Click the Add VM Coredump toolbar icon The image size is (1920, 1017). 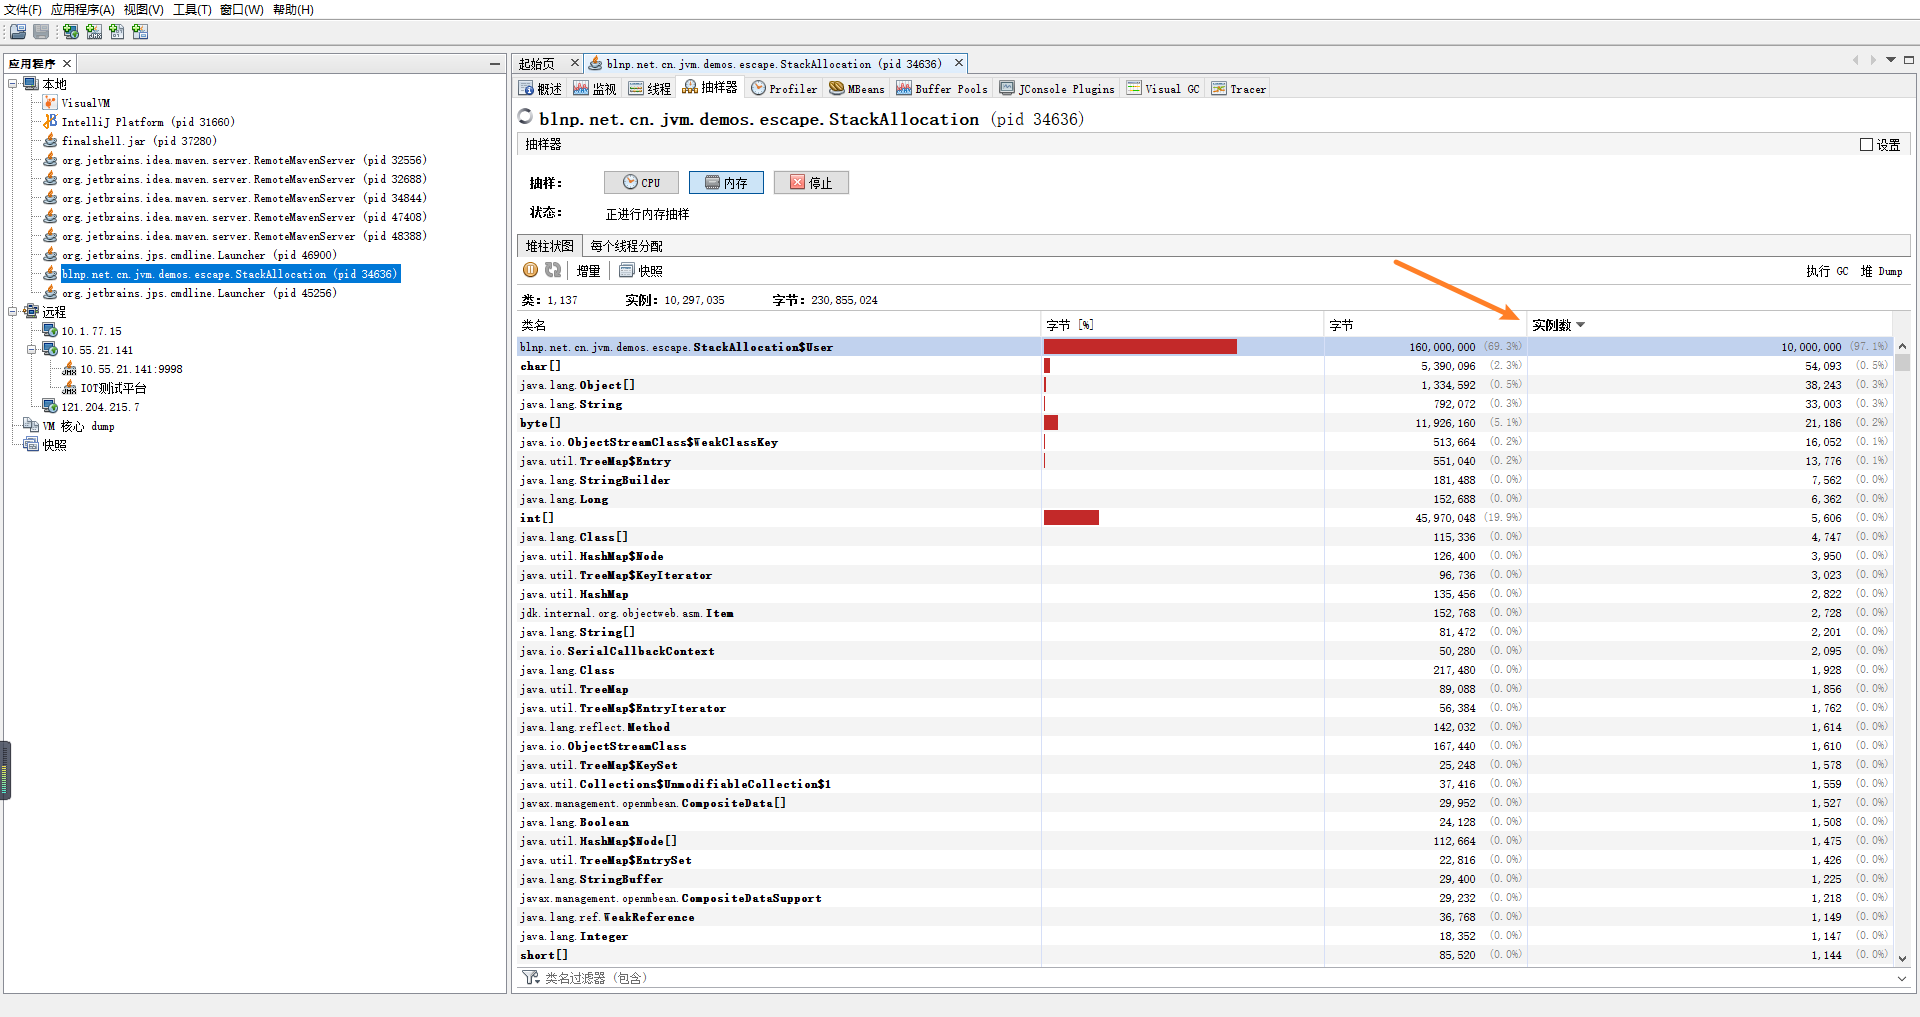pos(117,32)
